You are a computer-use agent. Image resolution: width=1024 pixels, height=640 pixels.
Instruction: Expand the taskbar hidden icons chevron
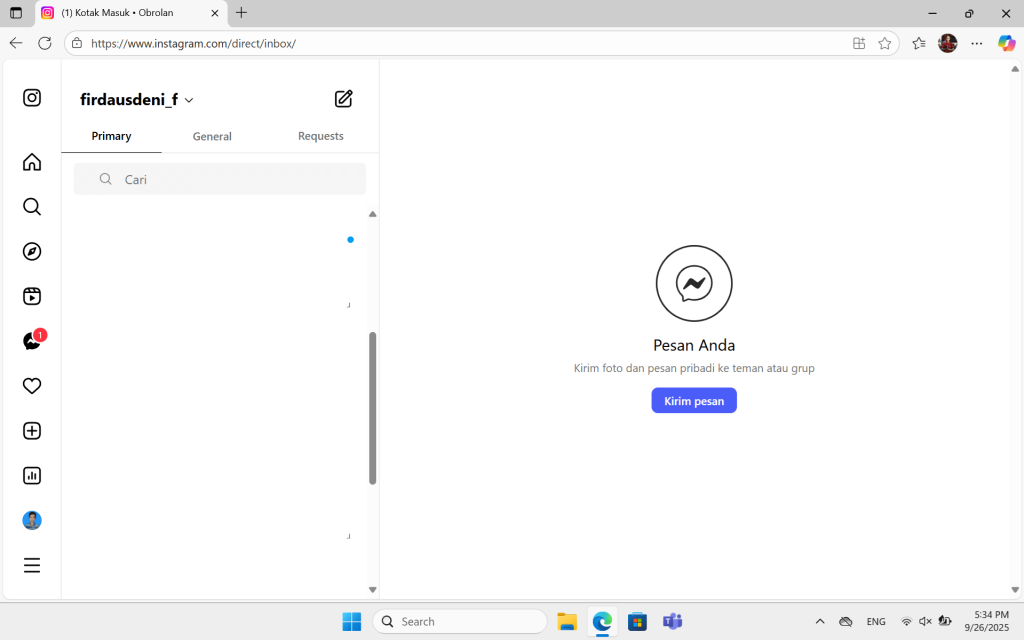point(819,621)
